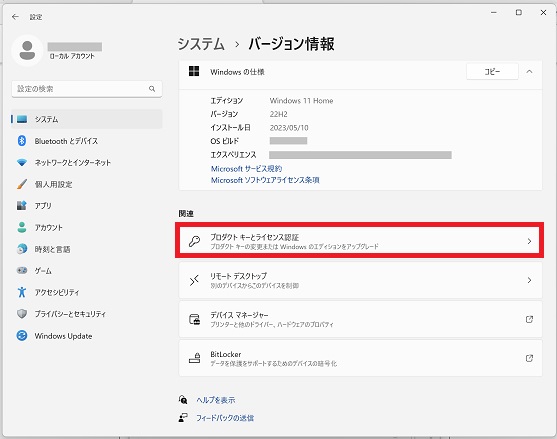Open Microsoft サービス規約 link

[x=247, y=169]
